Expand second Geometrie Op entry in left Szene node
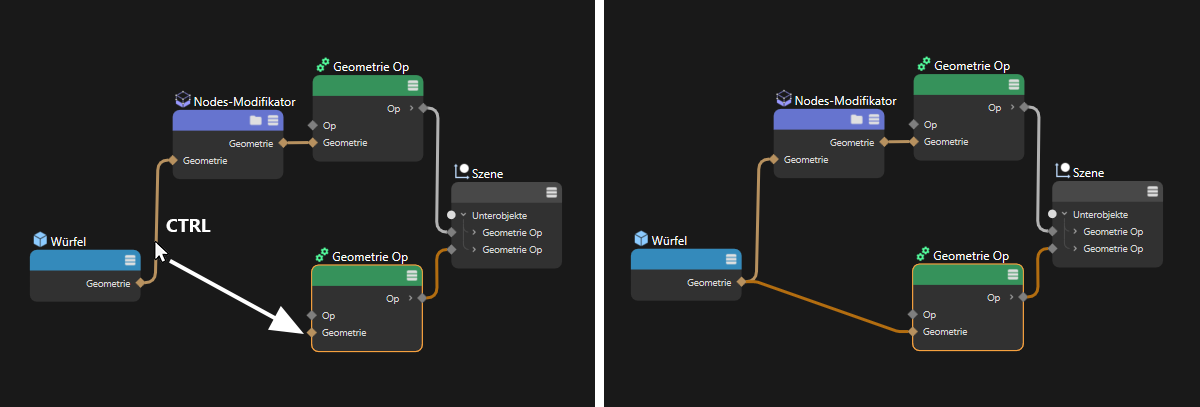Screen dimensions: 1200x407 pyautogui.click(x=475, y=249)
